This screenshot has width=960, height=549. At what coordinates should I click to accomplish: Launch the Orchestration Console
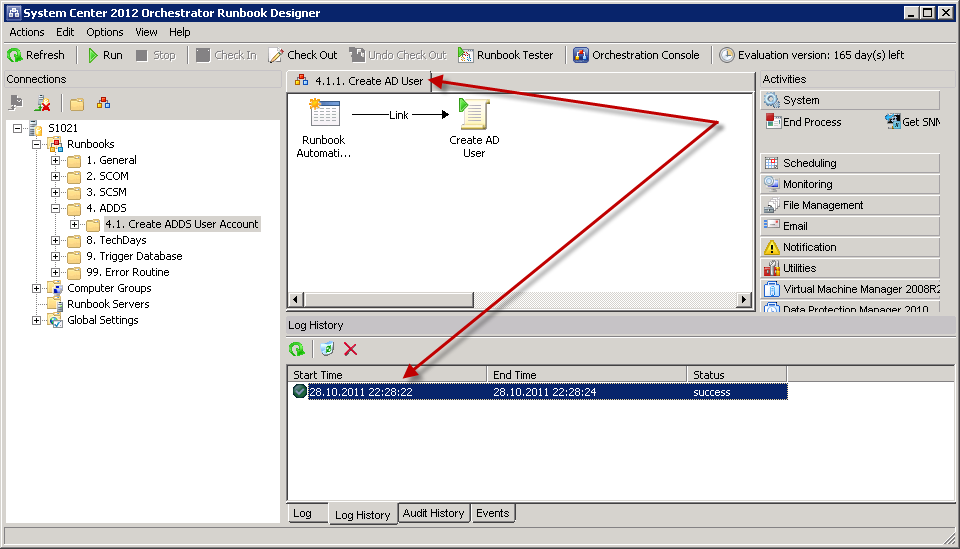(x=636, y=55)
